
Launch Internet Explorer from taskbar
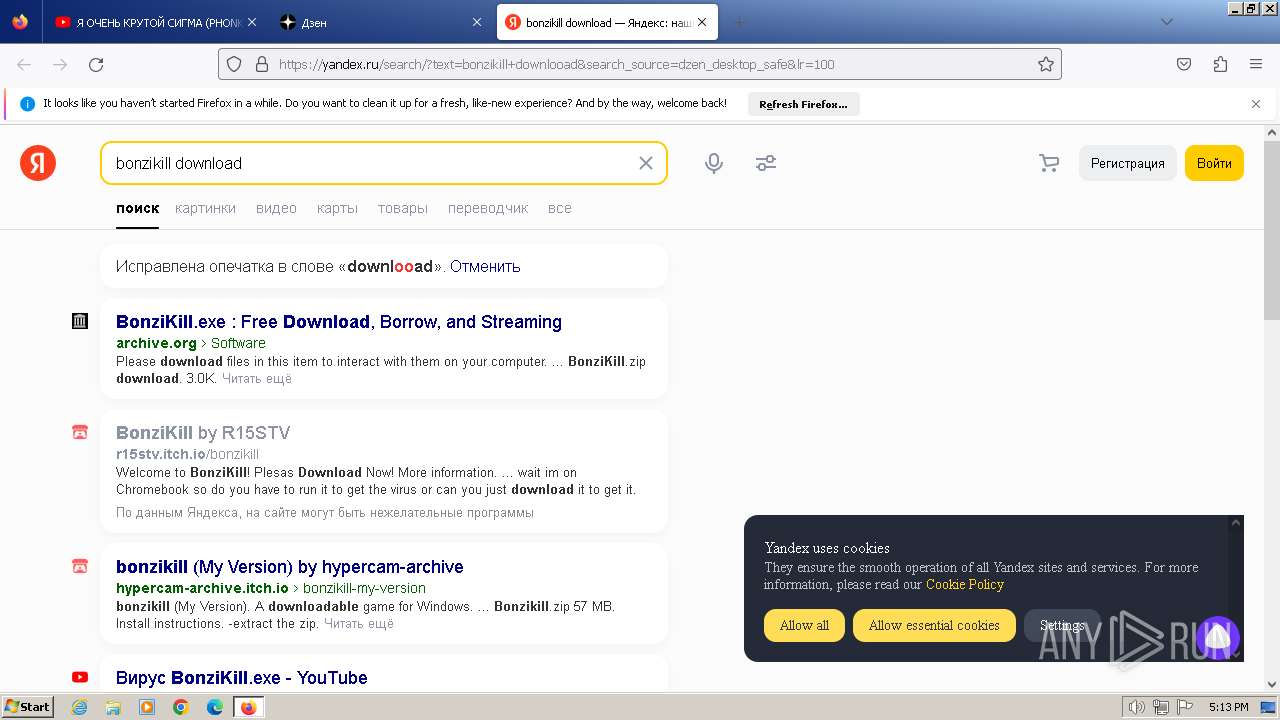pos(80,707)
